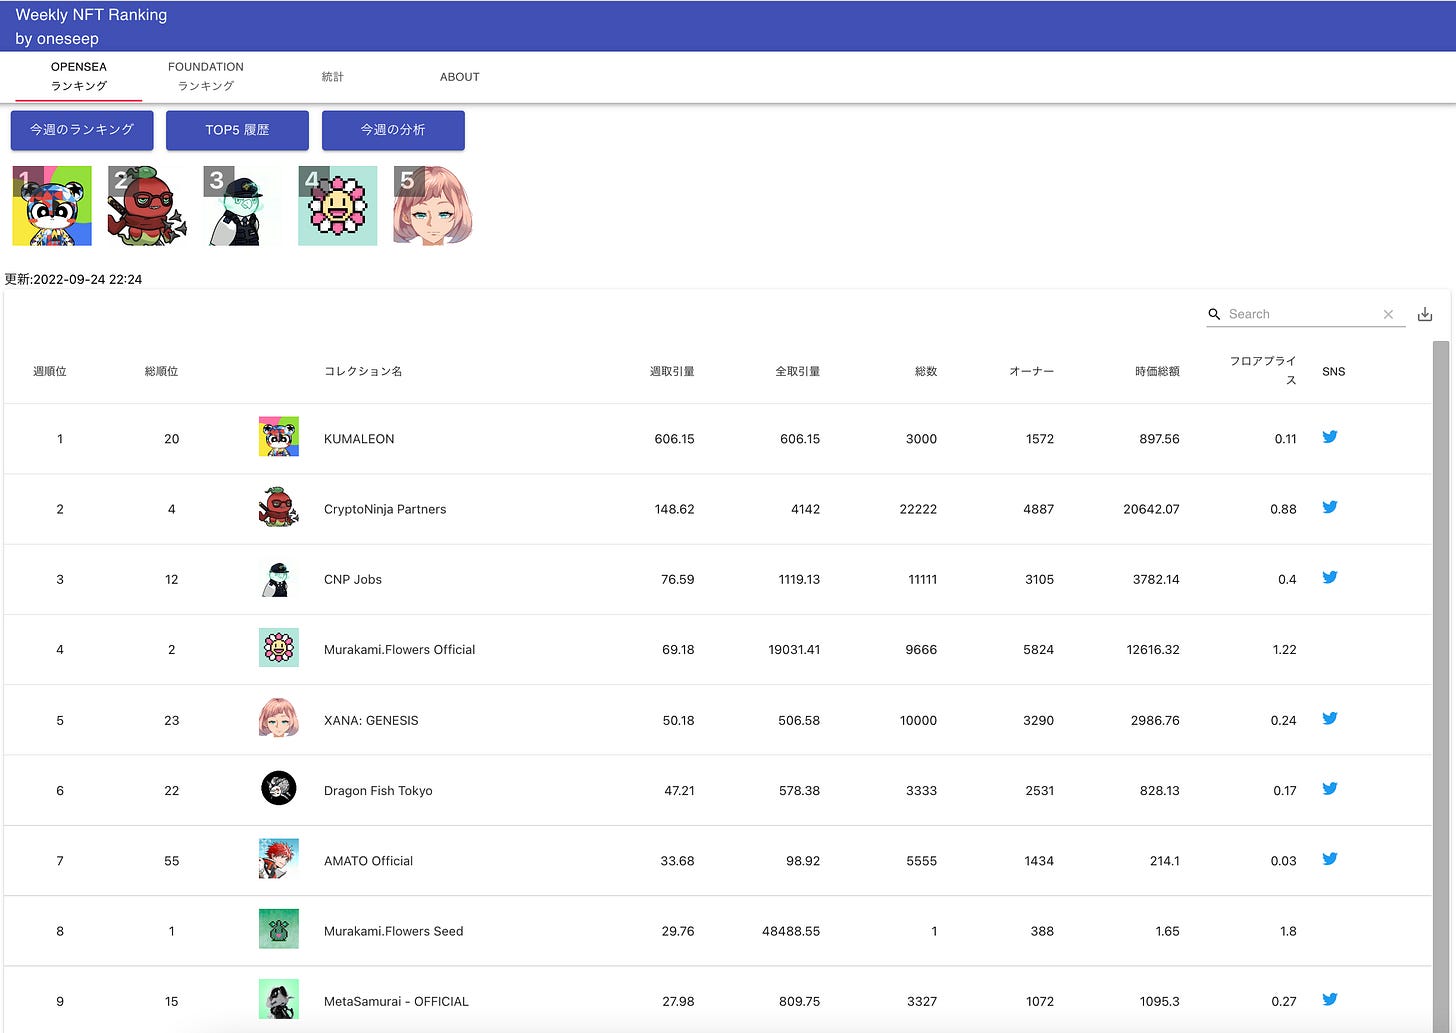1456x1033 pixels.
Task: Click Dragon Fish Tokyo collection name
Action: [378, 790]
